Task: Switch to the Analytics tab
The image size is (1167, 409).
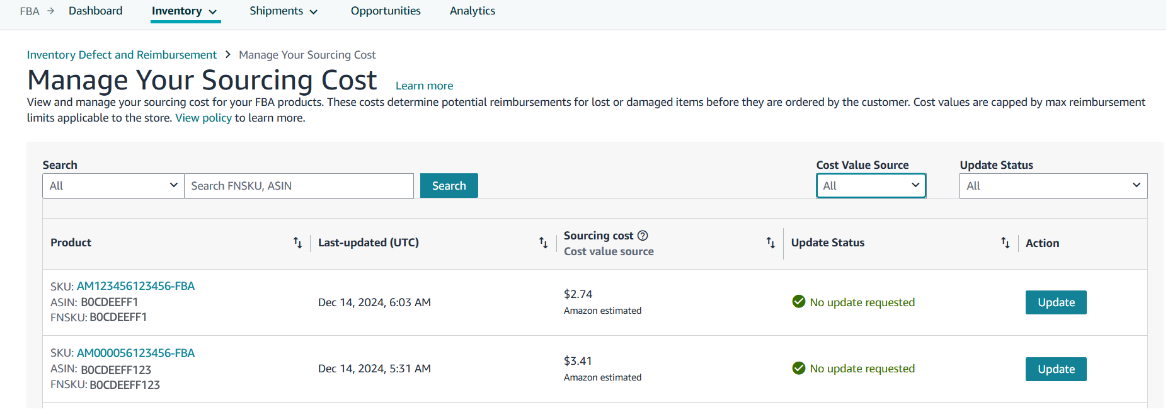Action: click(472, 11)
